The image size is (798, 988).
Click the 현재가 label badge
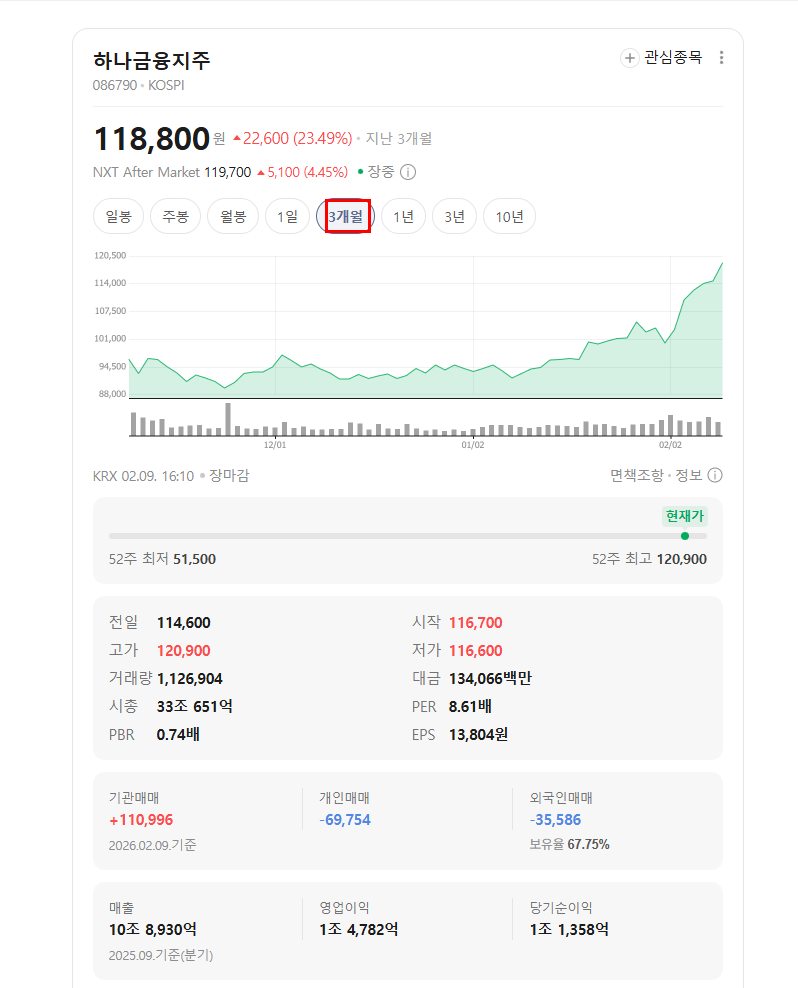coord(685,516)
